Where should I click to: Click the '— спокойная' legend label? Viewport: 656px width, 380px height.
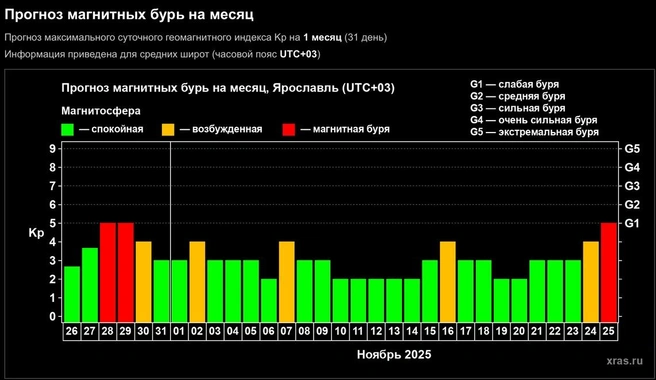(x=111, y=129)
